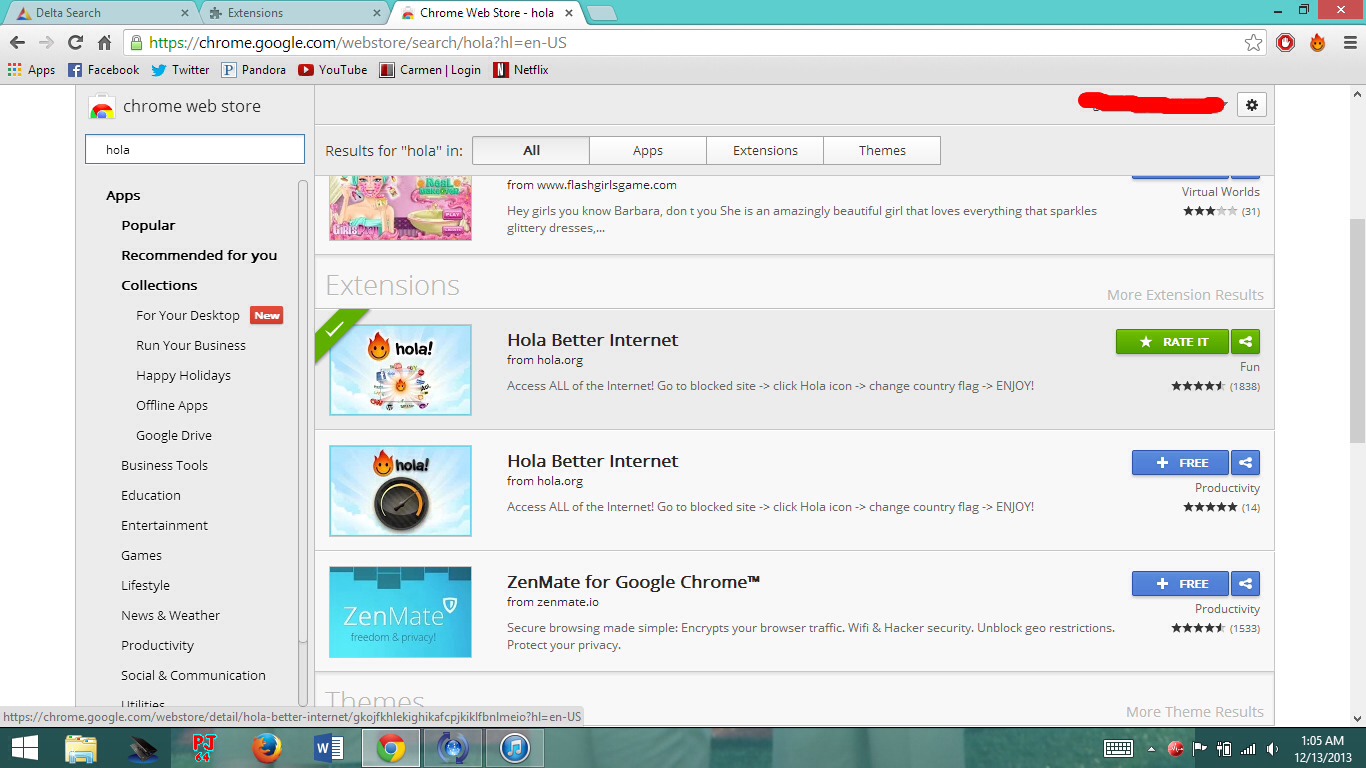Open the red stop-sign extension icon
1366x768 pixels.
[1286, 43]
